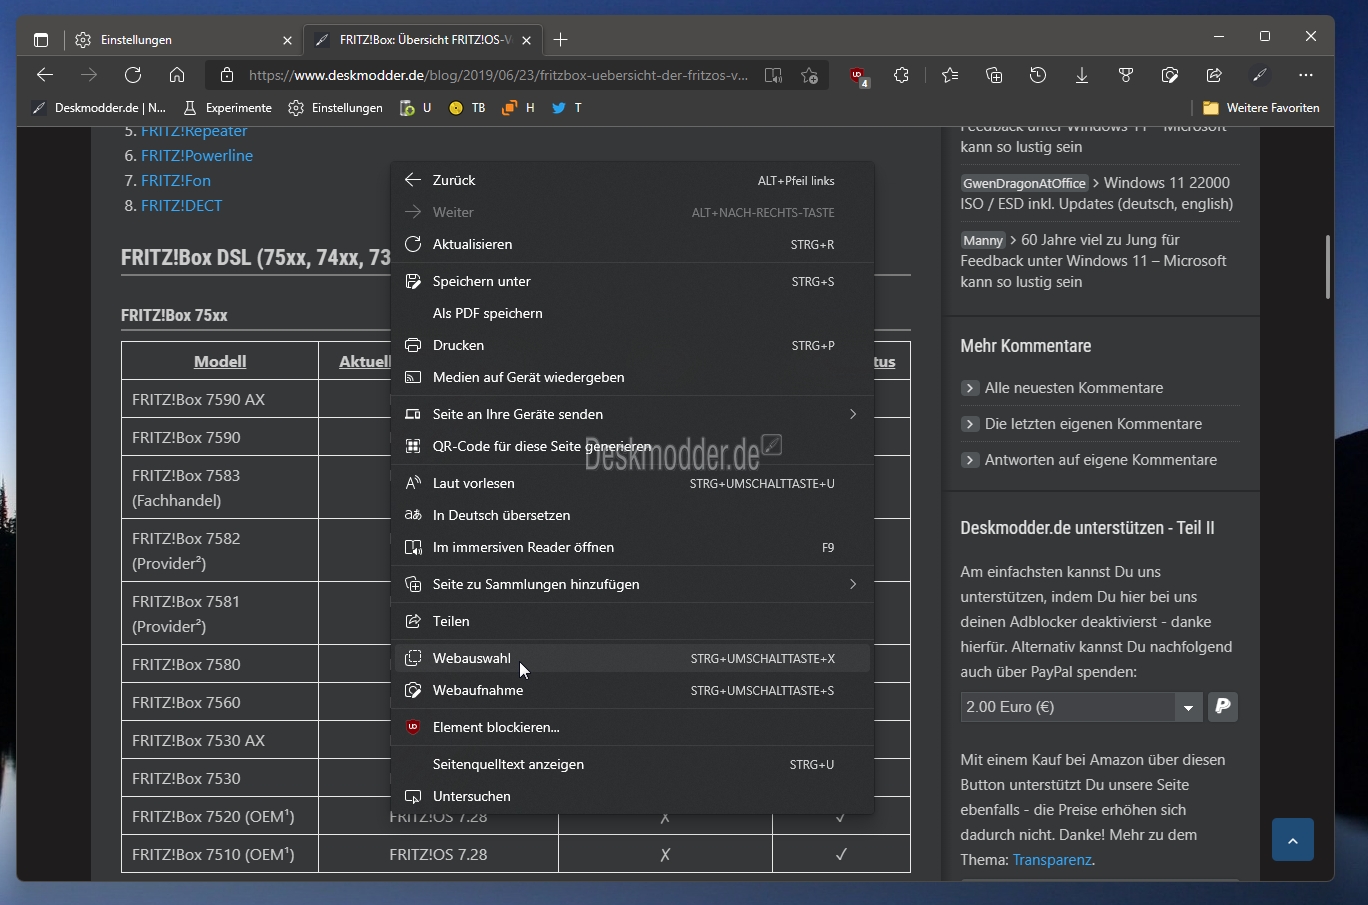Click the scroll-to-top arrow button
Image resolution: width=1368 pixels, height=905 pixels.
click(x=1292, y=840)
